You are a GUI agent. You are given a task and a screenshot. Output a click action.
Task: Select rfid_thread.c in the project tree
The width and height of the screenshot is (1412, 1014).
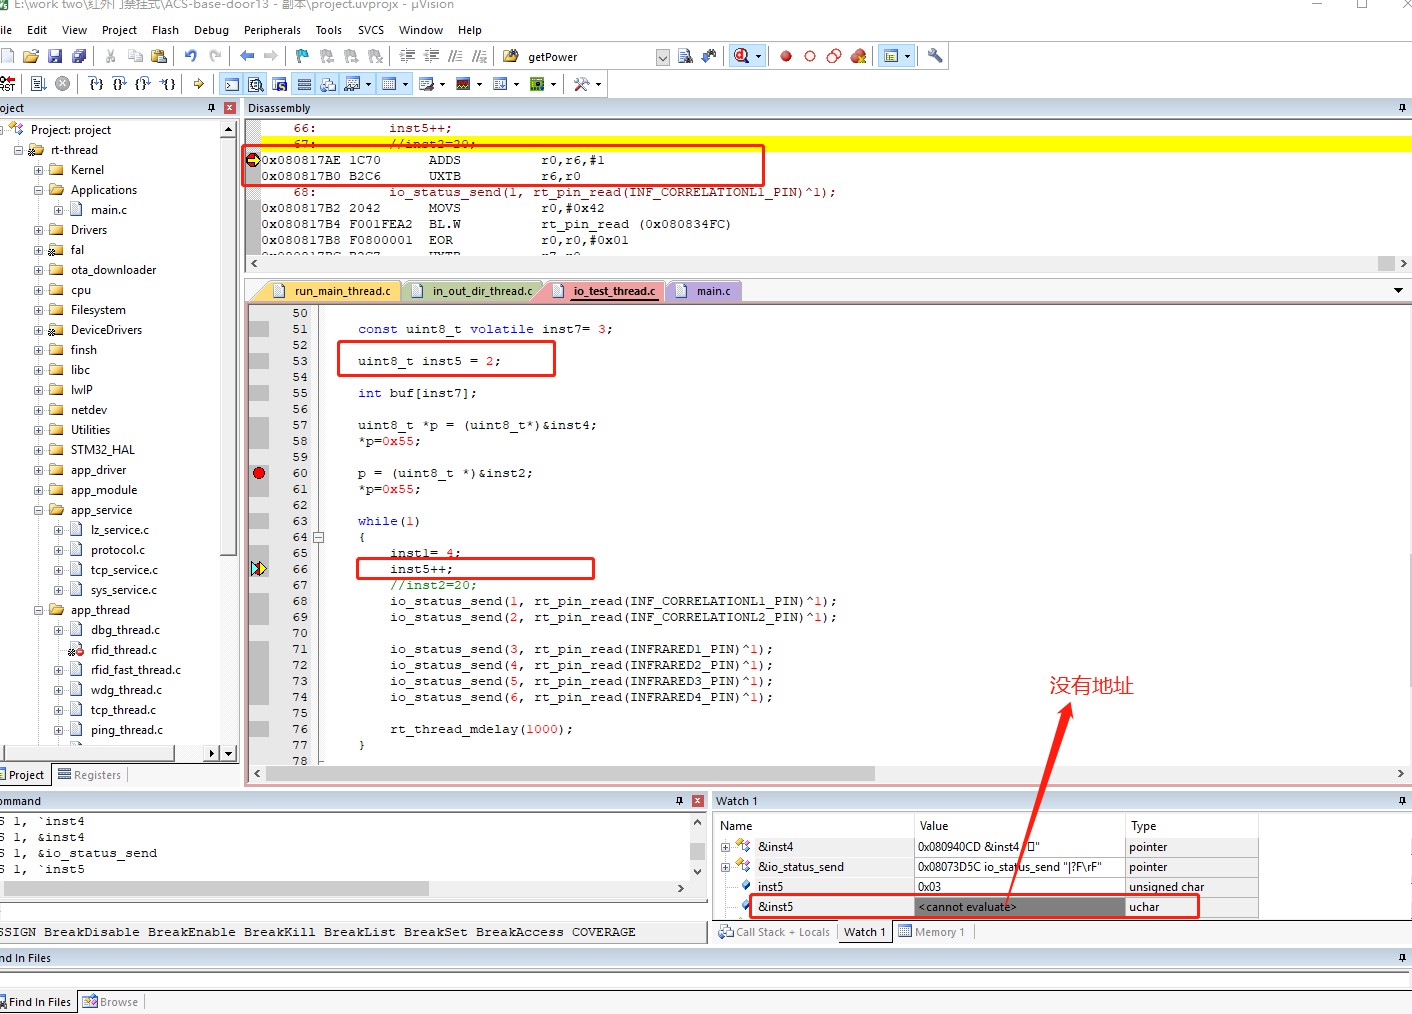tap(123, 650)
